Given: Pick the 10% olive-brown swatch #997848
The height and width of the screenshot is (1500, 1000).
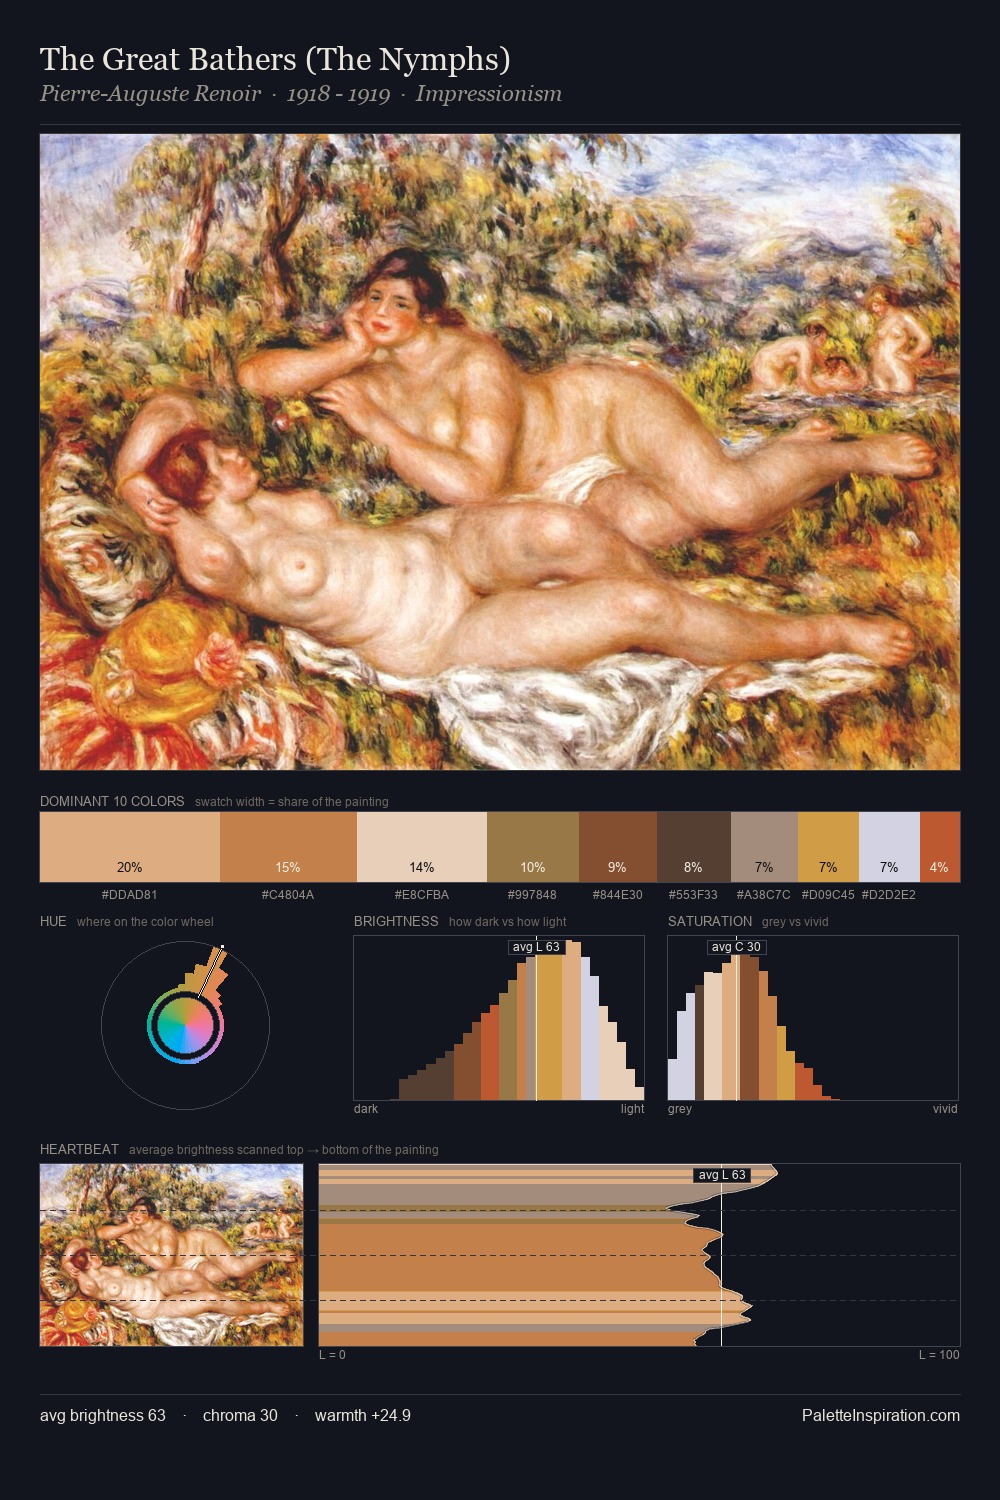Looking at the screenshot, I should (533, 847).
